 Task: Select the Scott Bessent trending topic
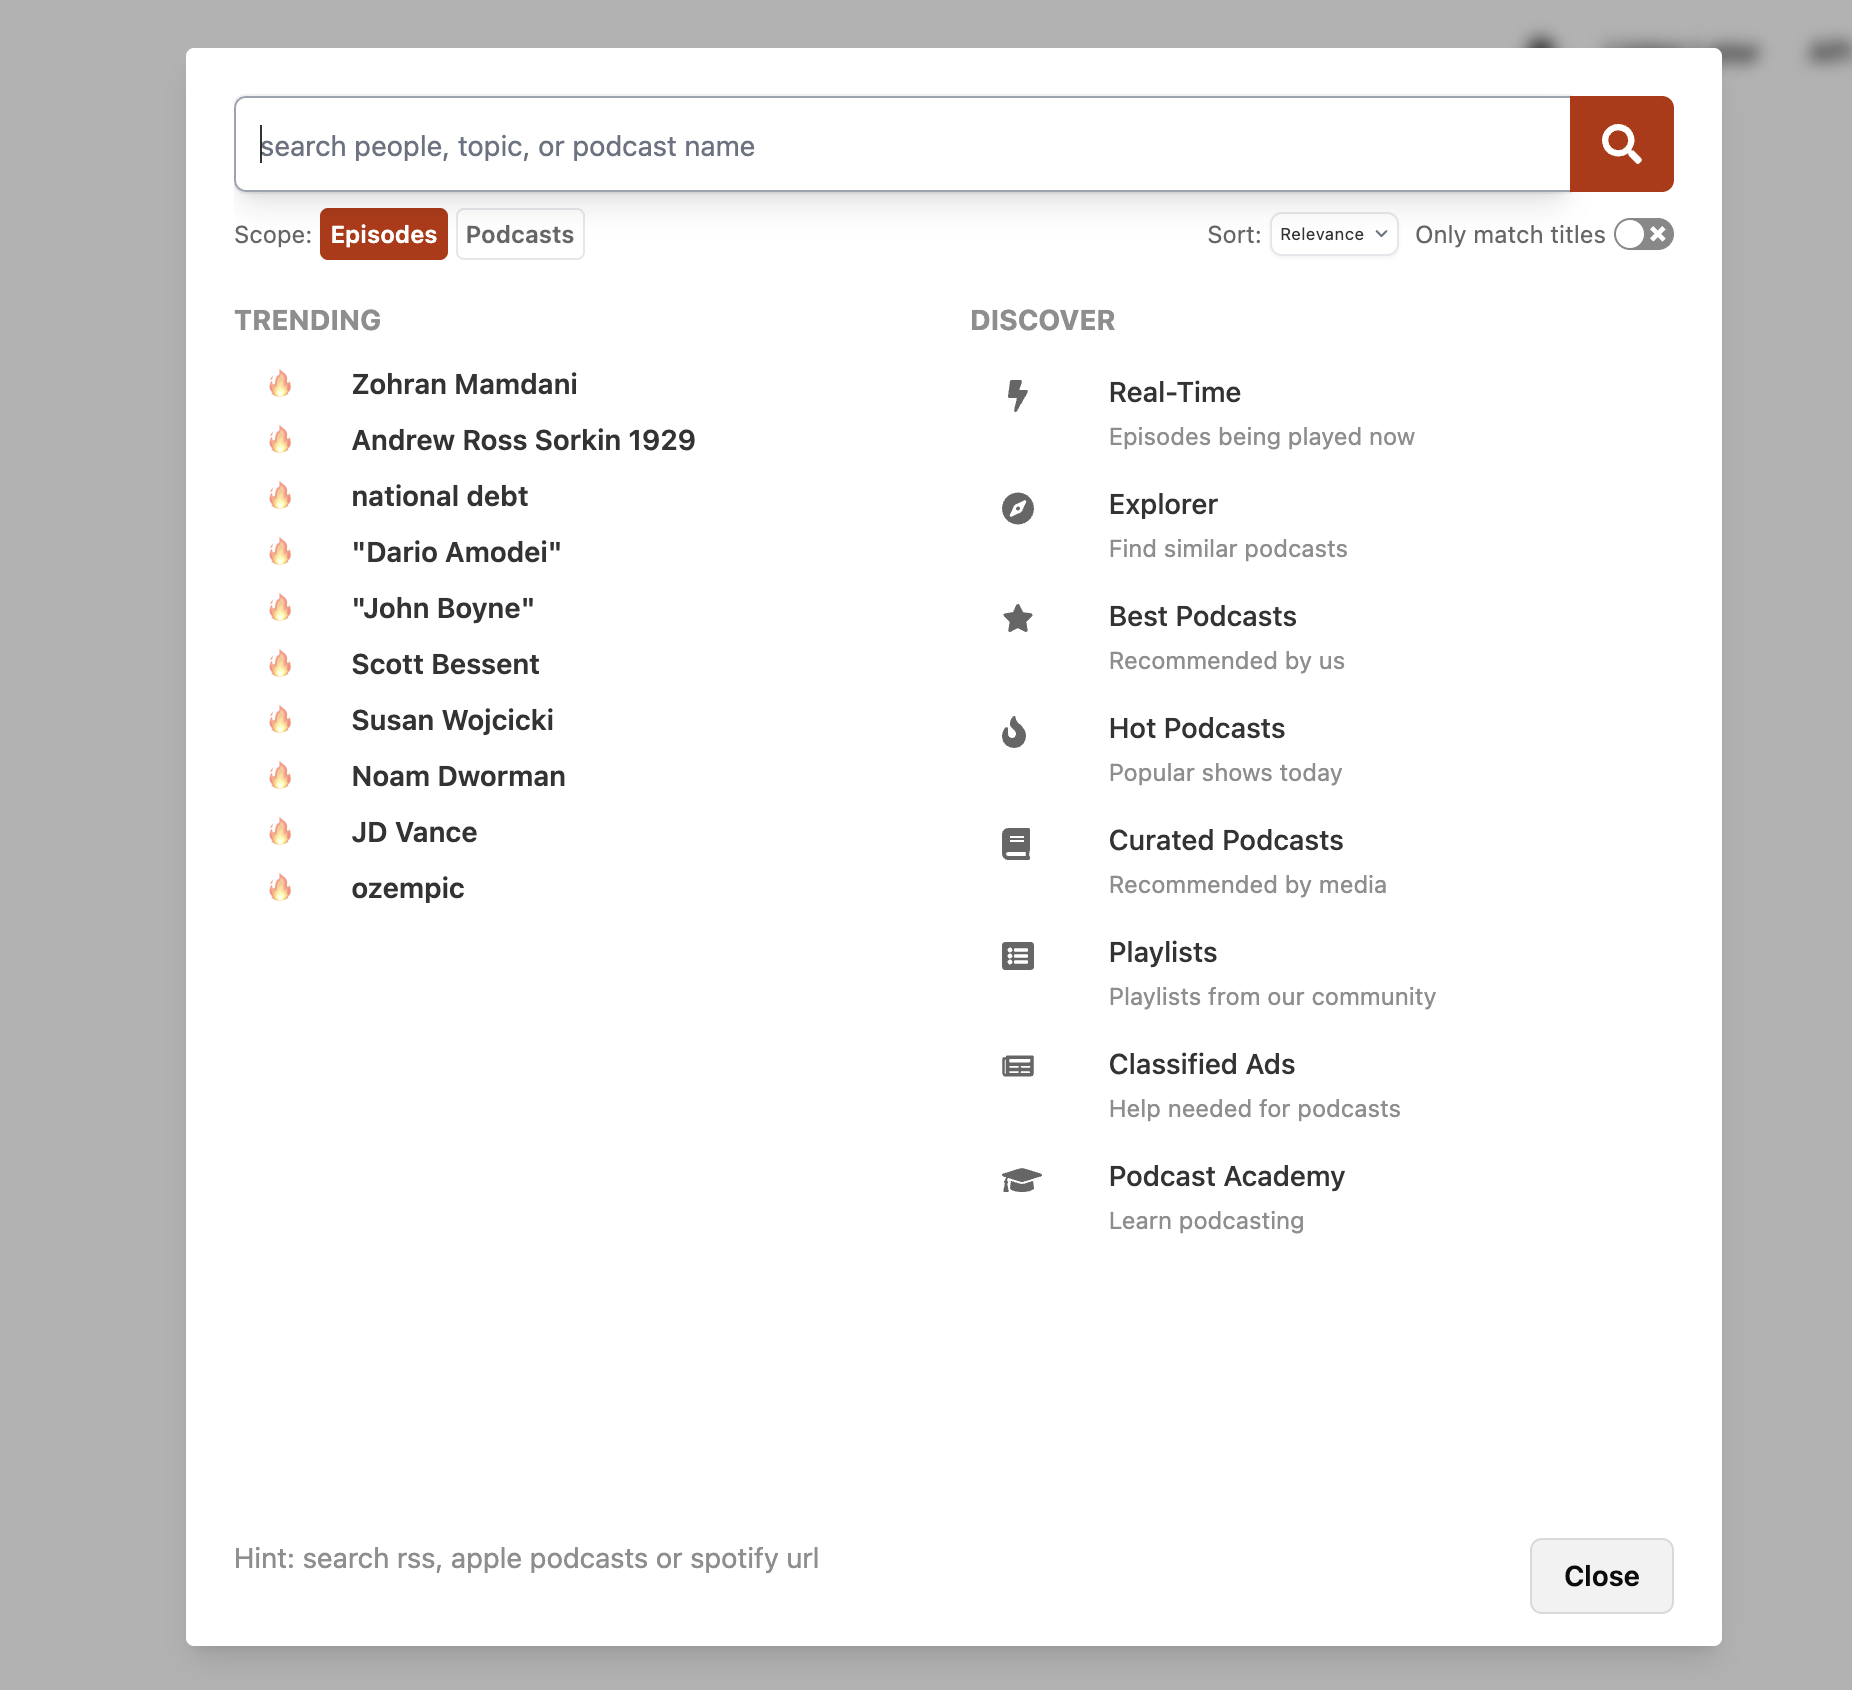point(445,663)
